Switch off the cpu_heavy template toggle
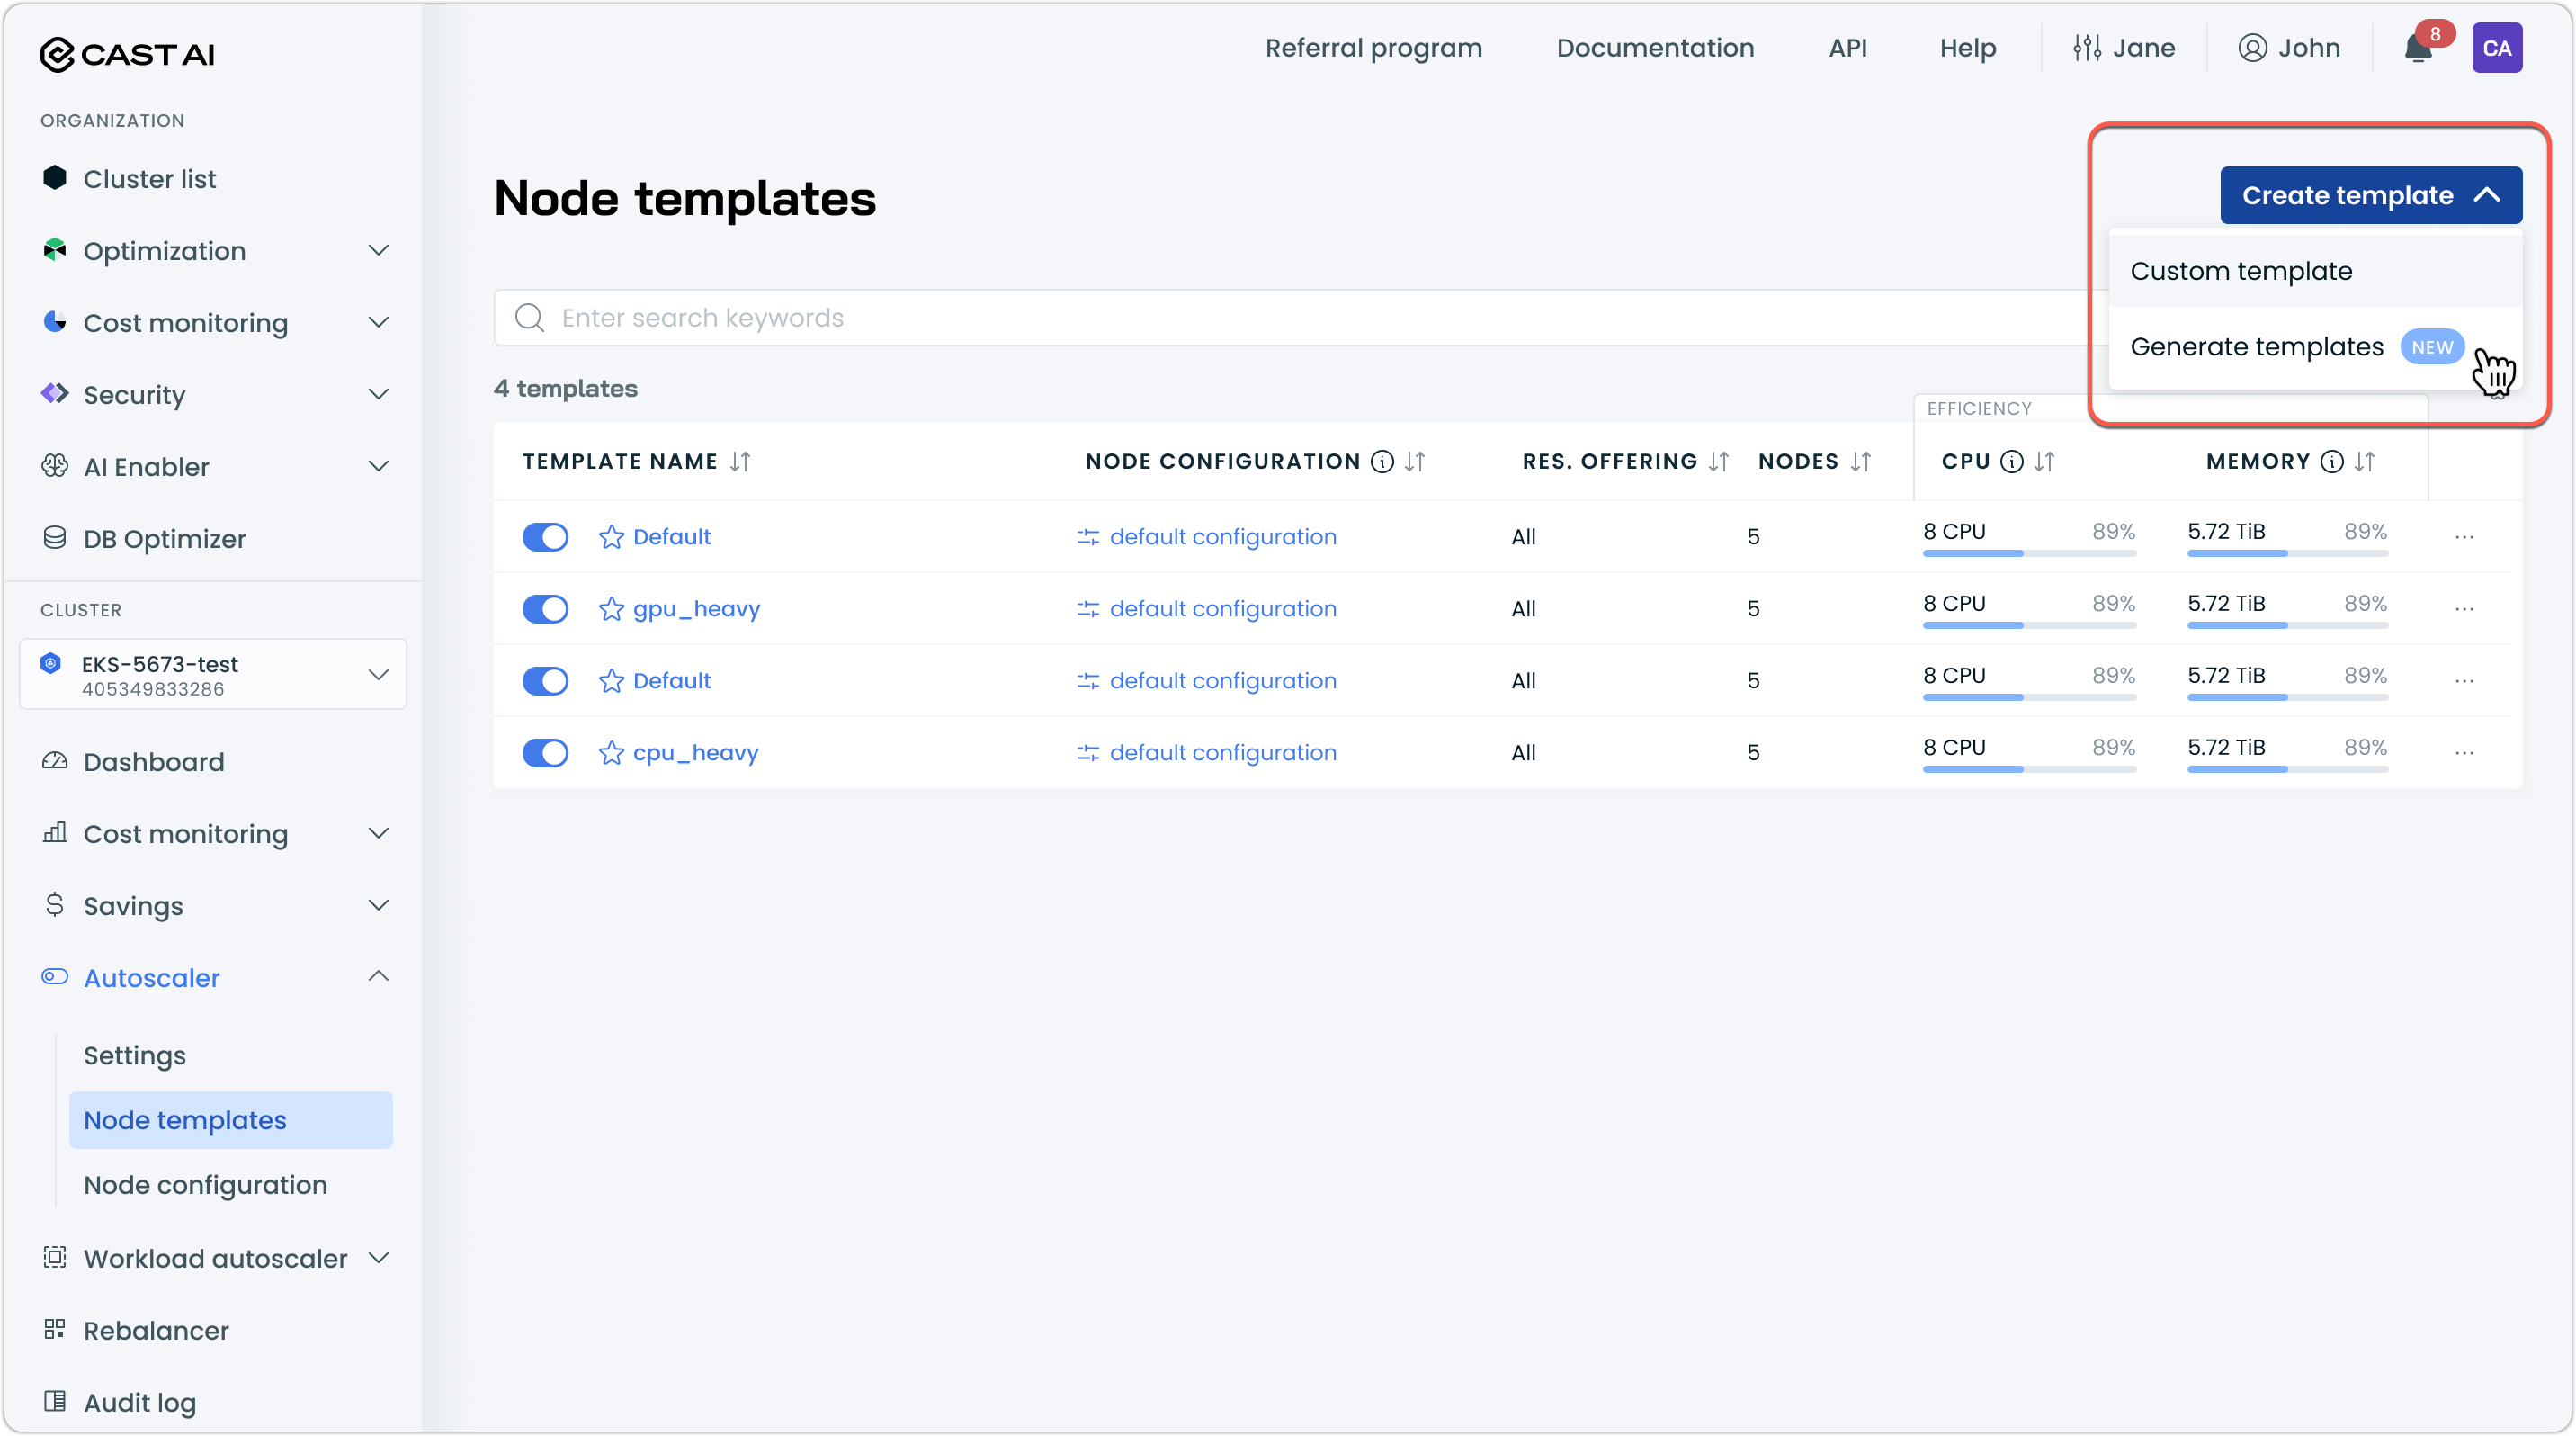Viewport: 2576px width, 1436px height. click(545, 753)
